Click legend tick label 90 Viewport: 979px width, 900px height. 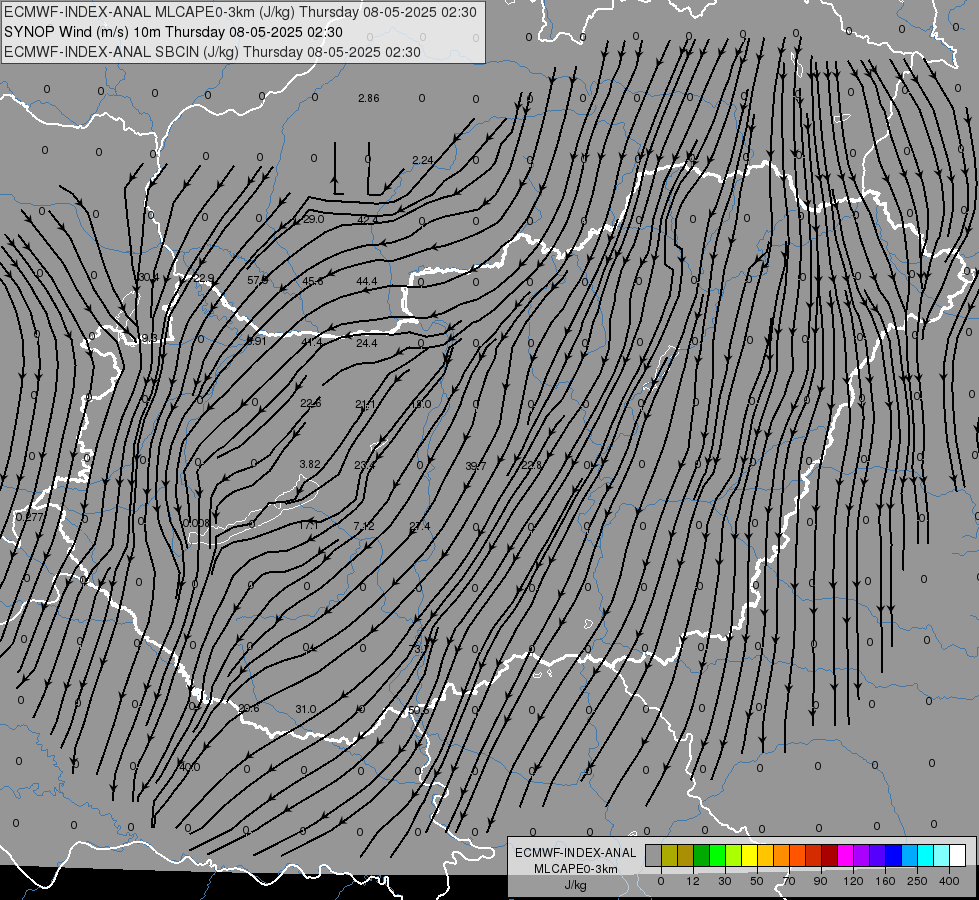[821, 881]
